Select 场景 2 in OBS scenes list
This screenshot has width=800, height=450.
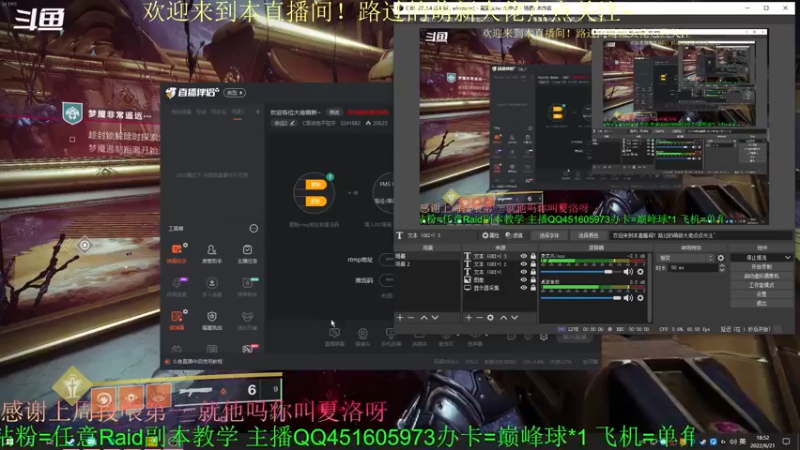click(428, 264)
